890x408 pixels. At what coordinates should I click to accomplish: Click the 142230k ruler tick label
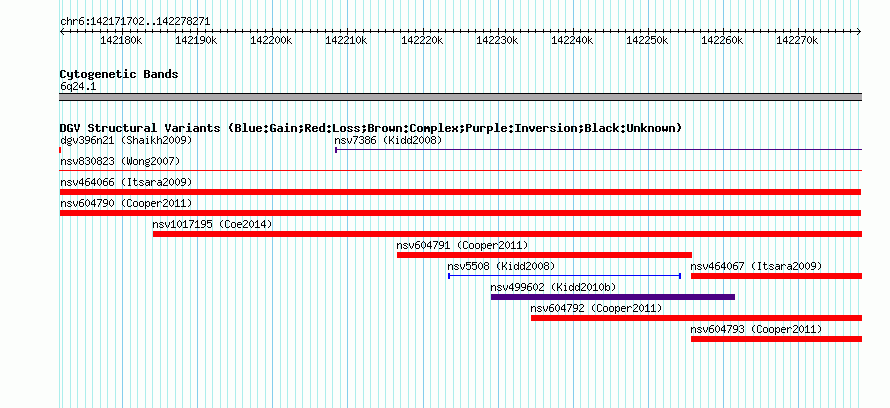[497, 41]
